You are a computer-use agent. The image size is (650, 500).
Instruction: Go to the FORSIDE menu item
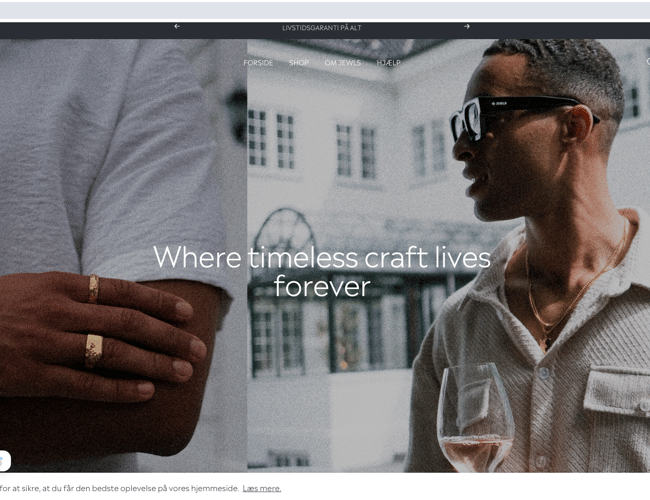pyautogui.click(x=258, y=63)
